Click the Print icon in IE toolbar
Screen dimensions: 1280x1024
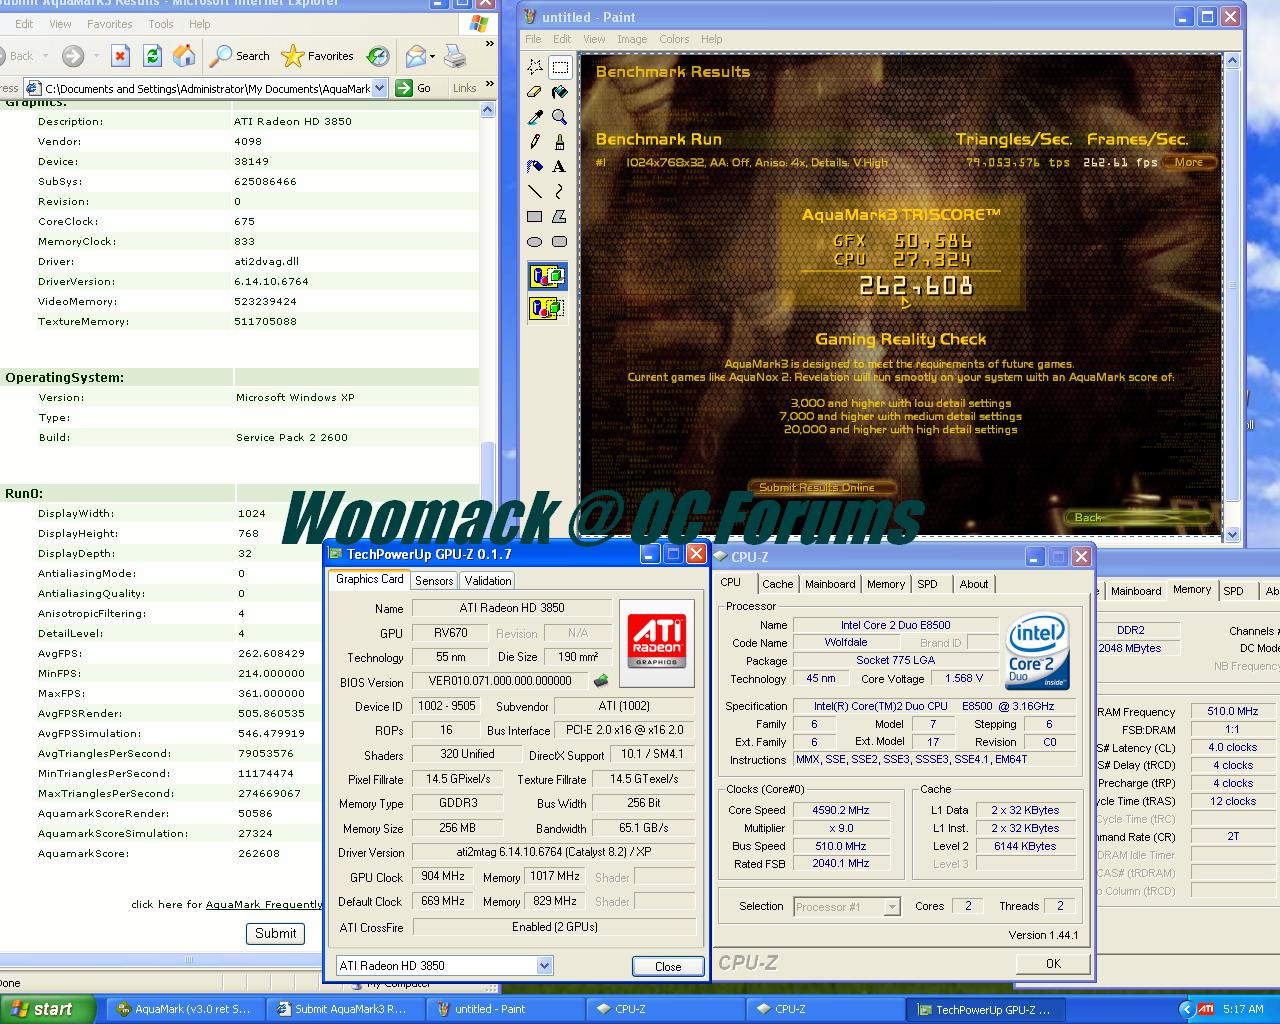454,56
